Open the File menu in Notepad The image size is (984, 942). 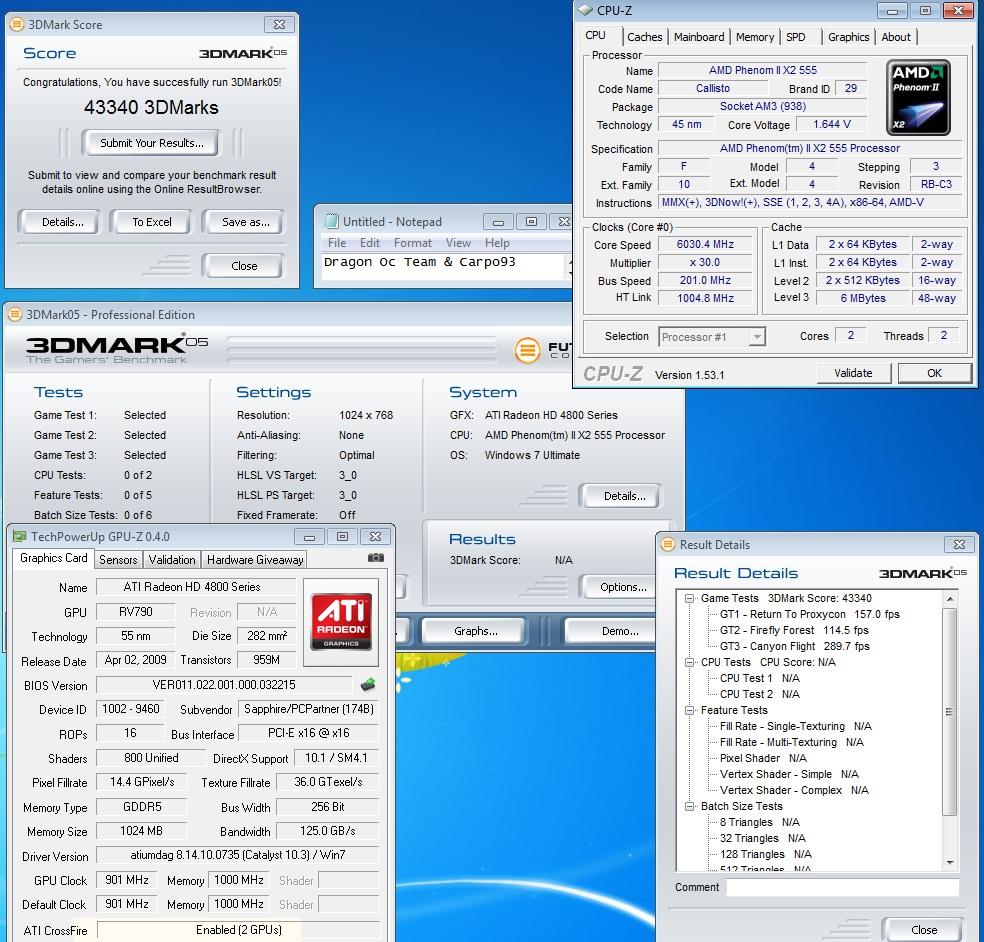click(x=337, y=243)
